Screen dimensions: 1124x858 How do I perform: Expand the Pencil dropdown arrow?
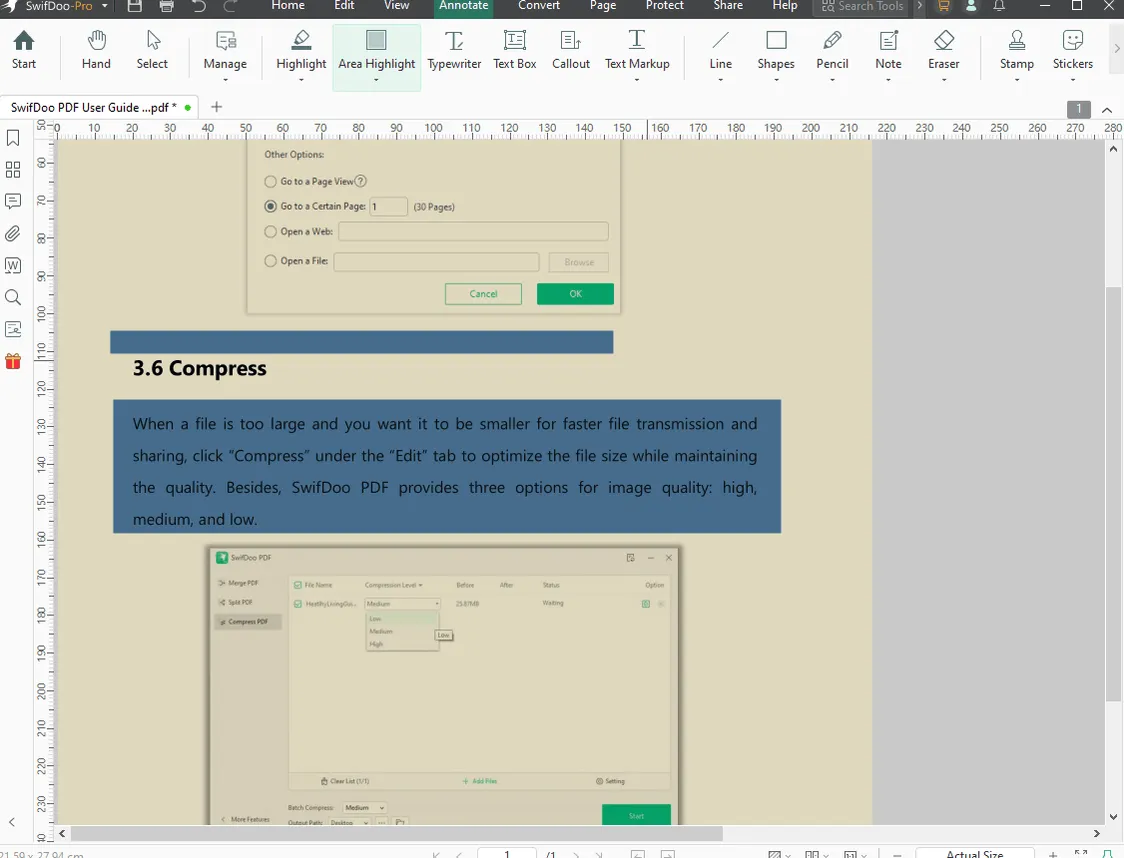pyautogui.click(x=832, y=80)
